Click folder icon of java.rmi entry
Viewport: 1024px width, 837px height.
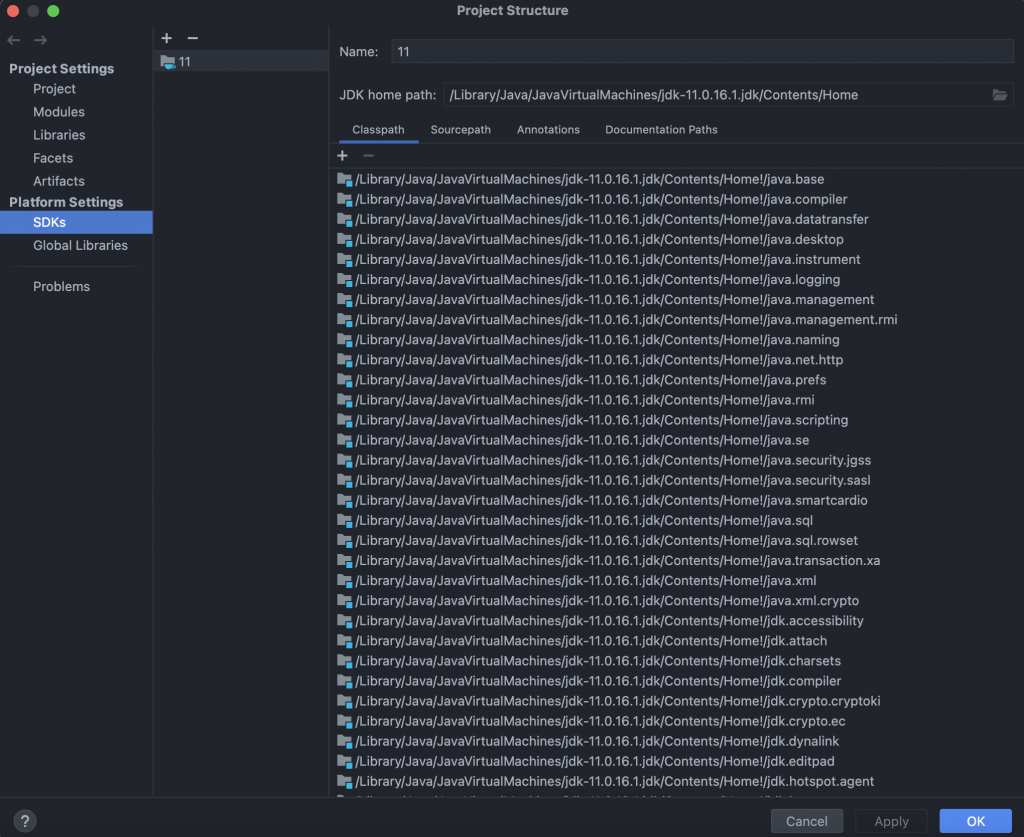point(345,400)
